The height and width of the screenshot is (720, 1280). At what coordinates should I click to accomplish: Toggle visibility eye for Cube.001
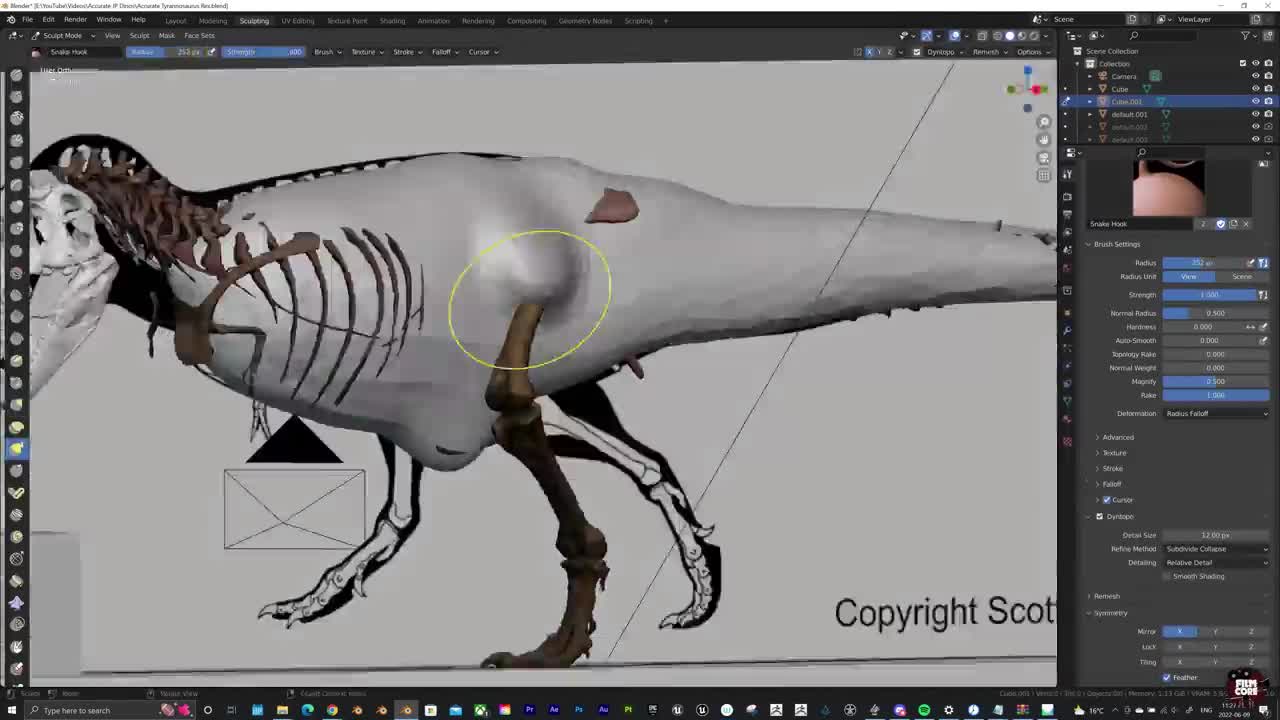tap(1256, 101)
